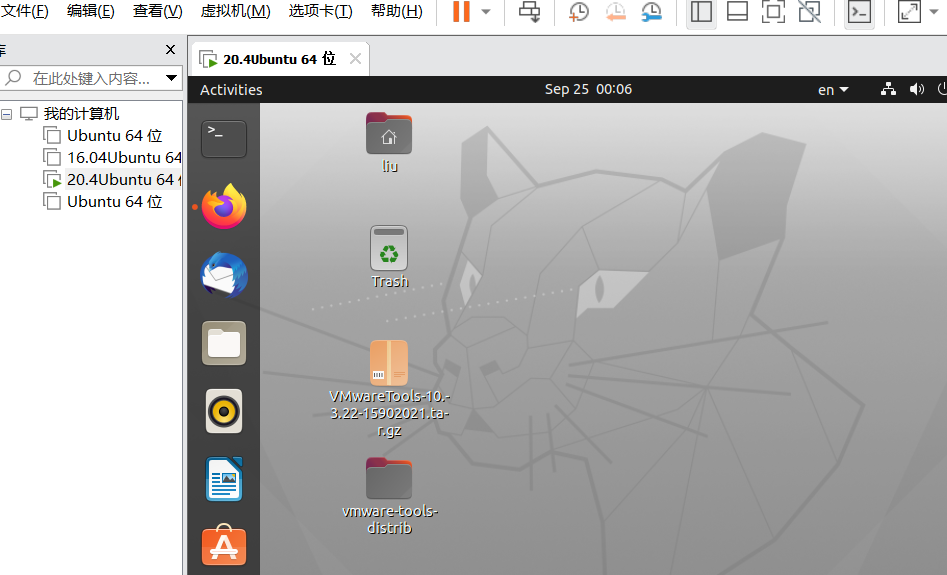Open the 虚拟机(M) menu
947x575 pixels.
point(235,11)
